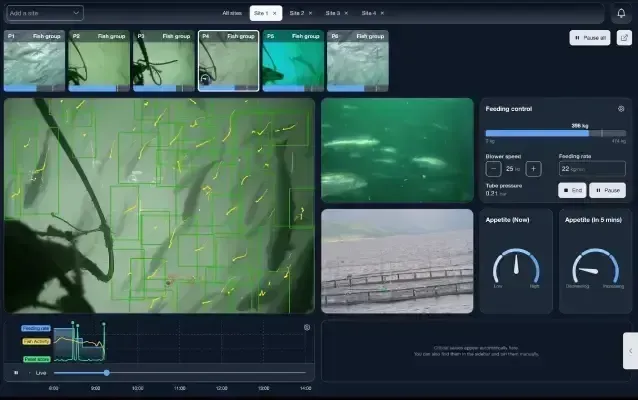Open Feeding control settings gear
638x400 pixels.
621,109
